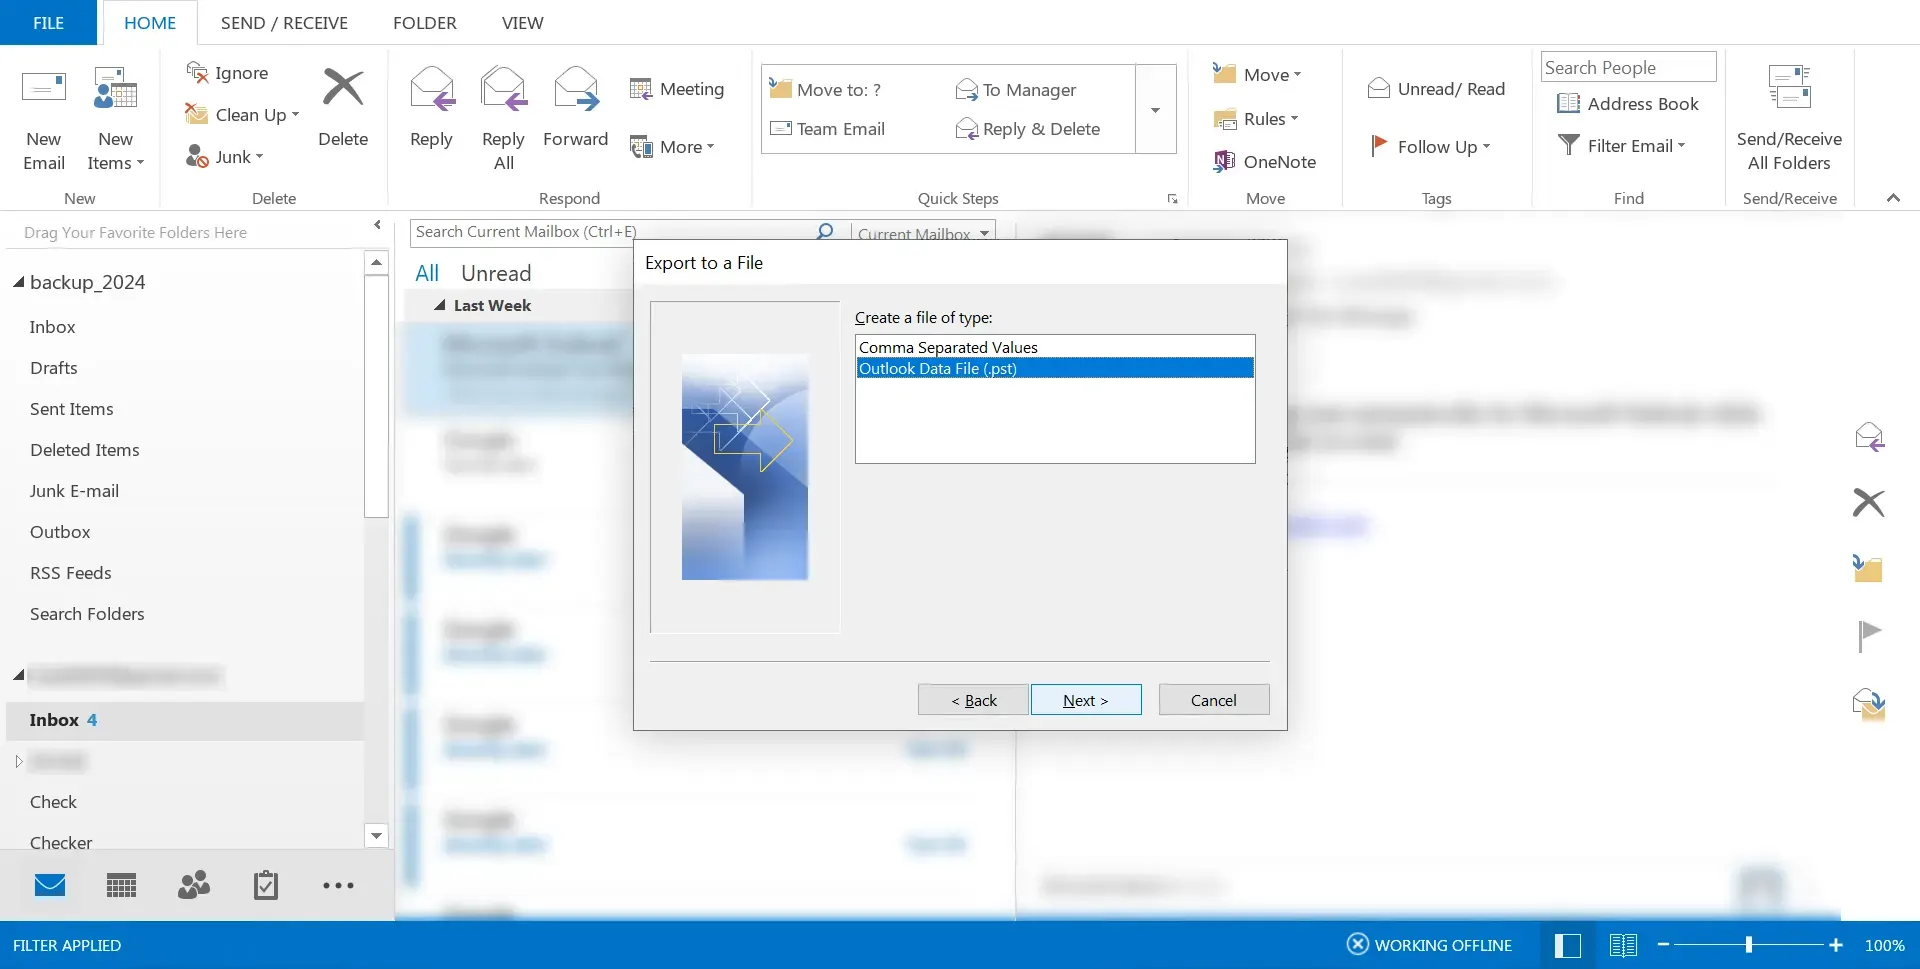Reply with a Meeting request
Image resolution: width=1920 pixels, height=969 pixels.
click(677, 89)
